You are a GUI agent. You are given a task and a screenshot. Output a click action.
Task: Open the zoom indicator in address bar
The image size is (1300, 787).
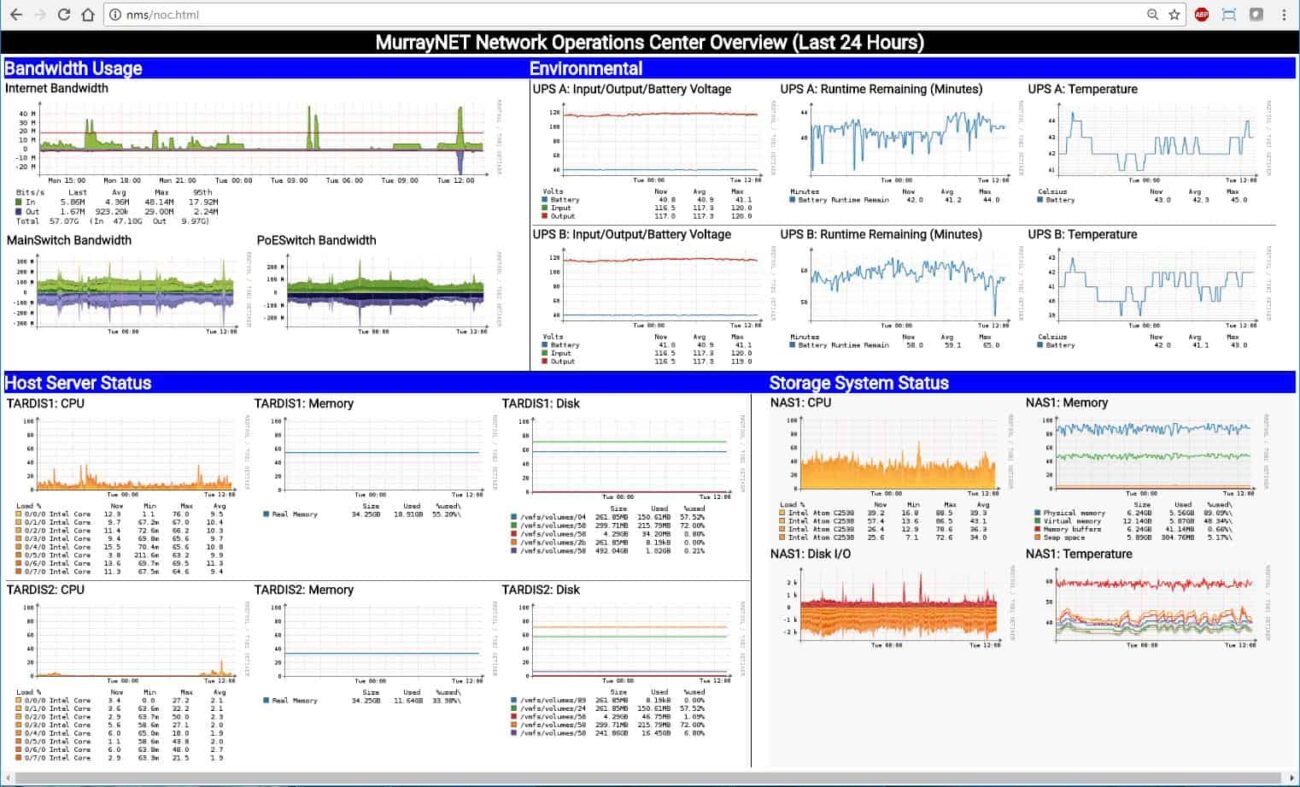(1153, 15)
